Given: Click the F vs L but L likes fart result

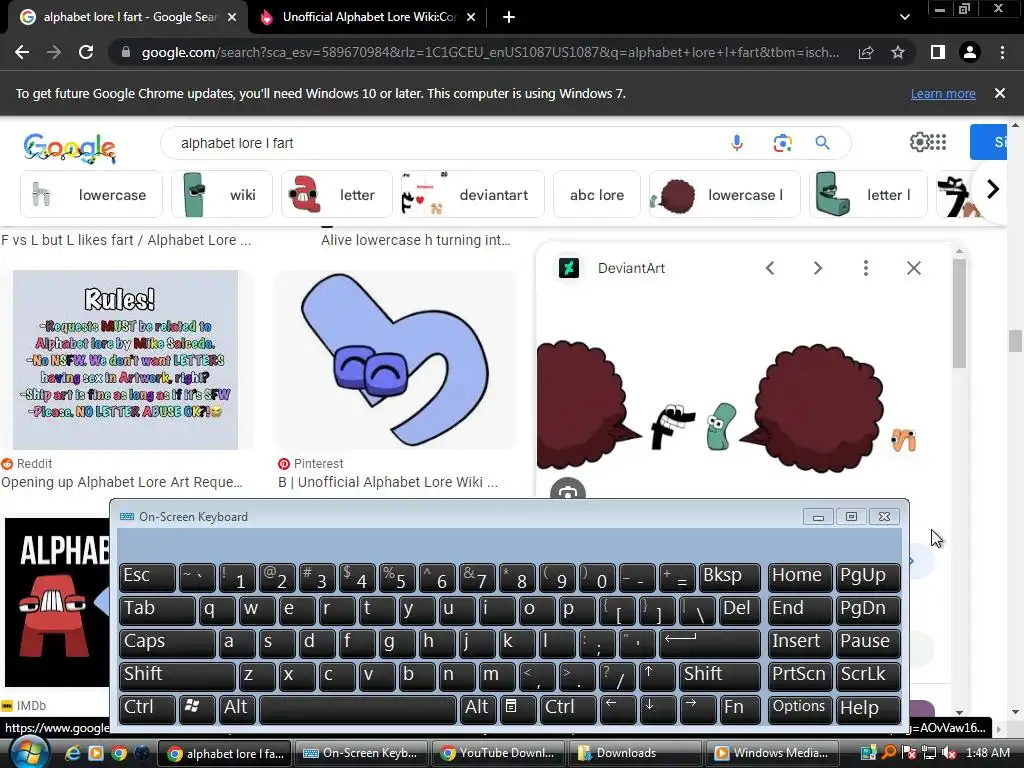Looking at the screenshot, I should [126, 240].
